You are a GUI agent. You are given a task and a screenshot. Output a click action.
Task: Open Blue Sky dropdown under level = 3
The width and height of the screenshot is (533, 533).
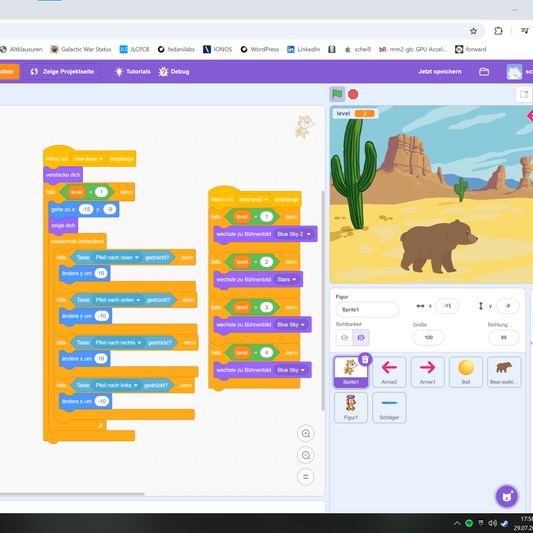point(291,325)
